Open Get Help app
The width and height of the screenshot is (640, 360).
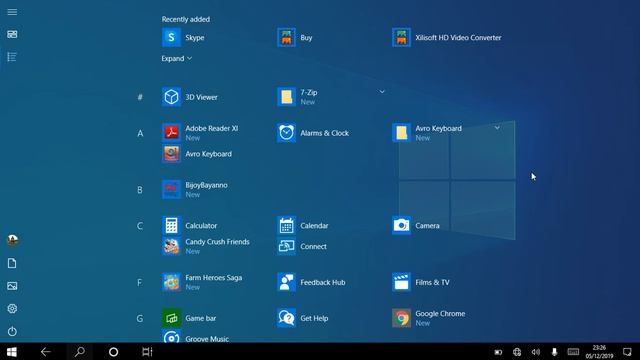click(x=302, y=318)
